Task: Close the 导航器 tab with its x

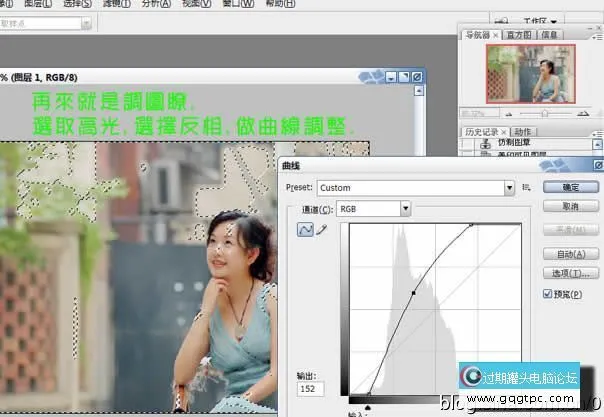Action: point(495,35)
